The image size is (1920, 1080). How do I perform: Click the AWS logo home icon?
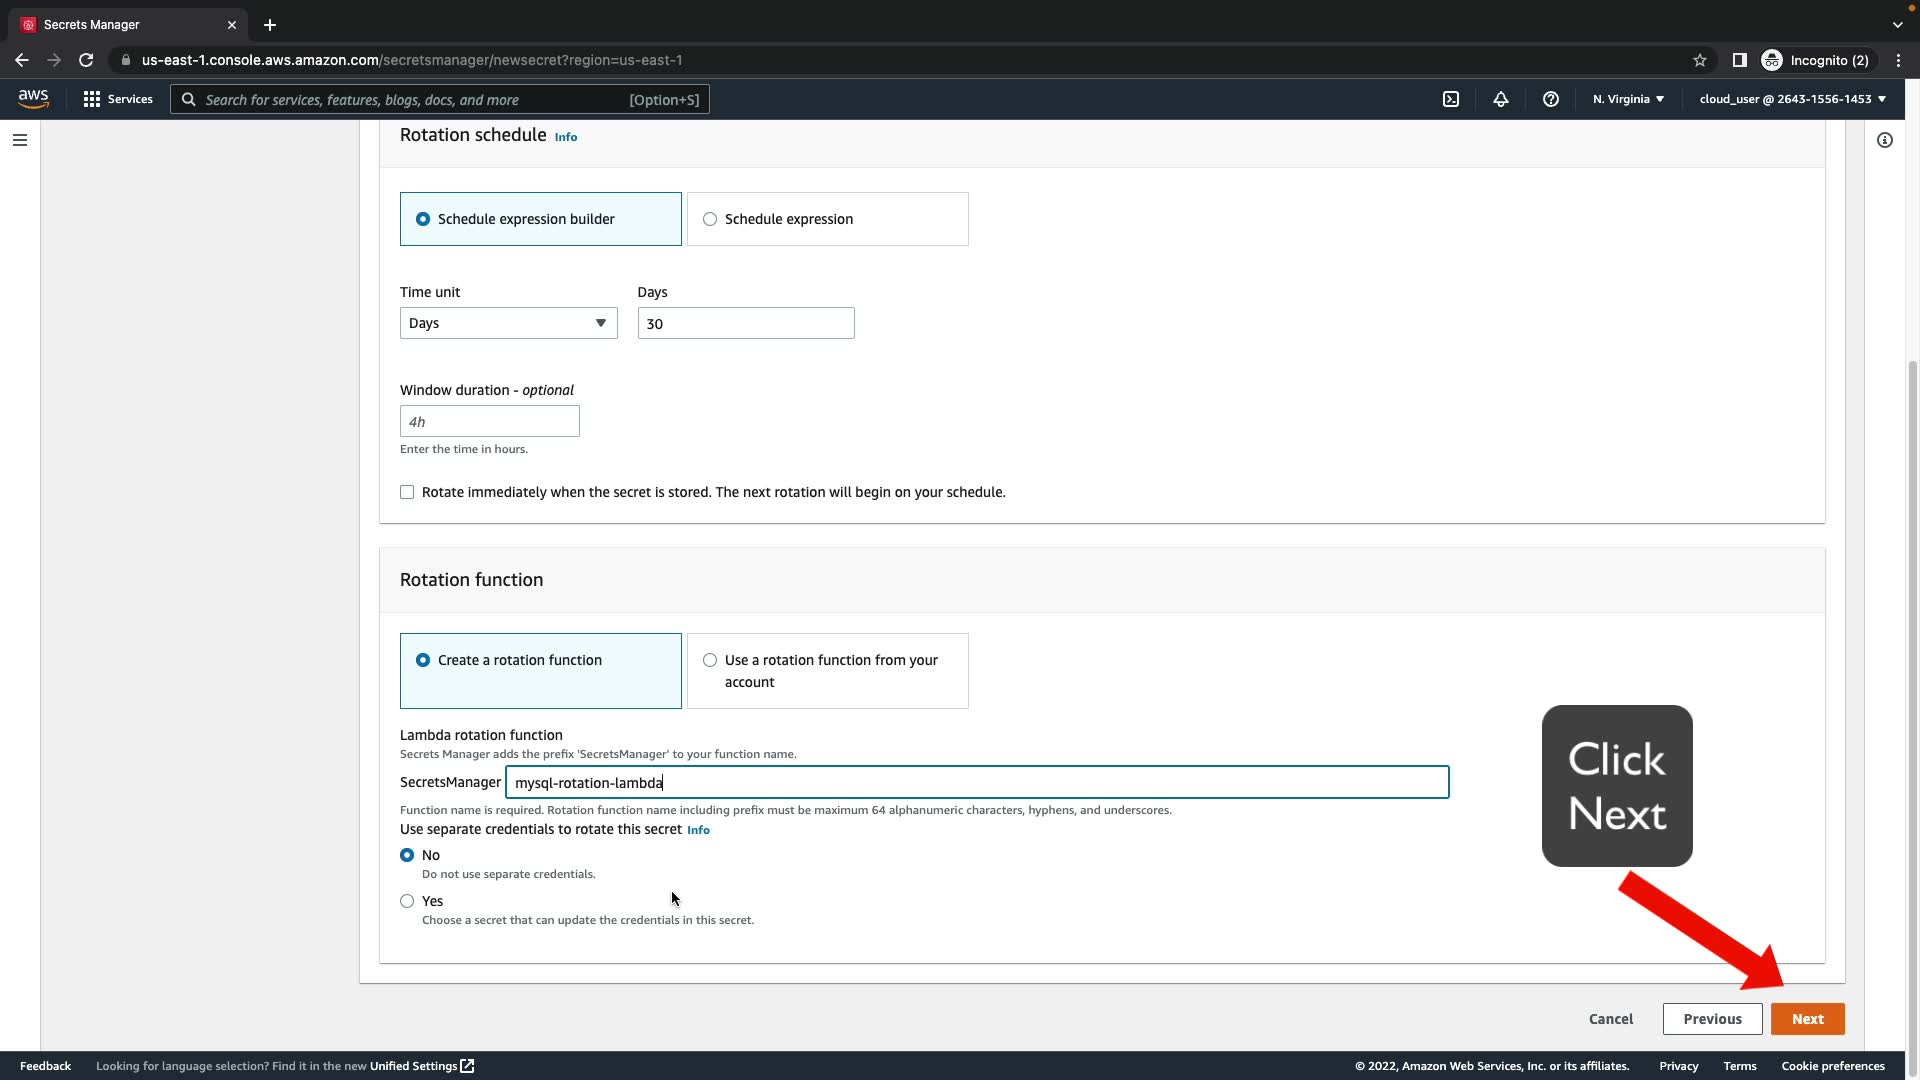[x=33, y=99]
